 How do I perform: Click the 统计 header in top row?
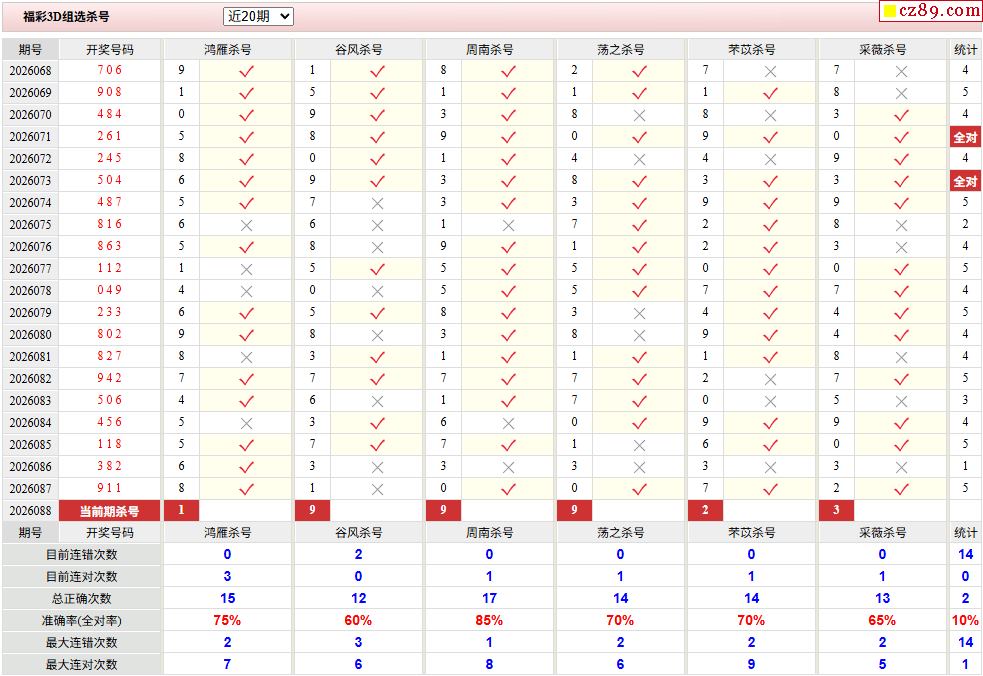965,49
